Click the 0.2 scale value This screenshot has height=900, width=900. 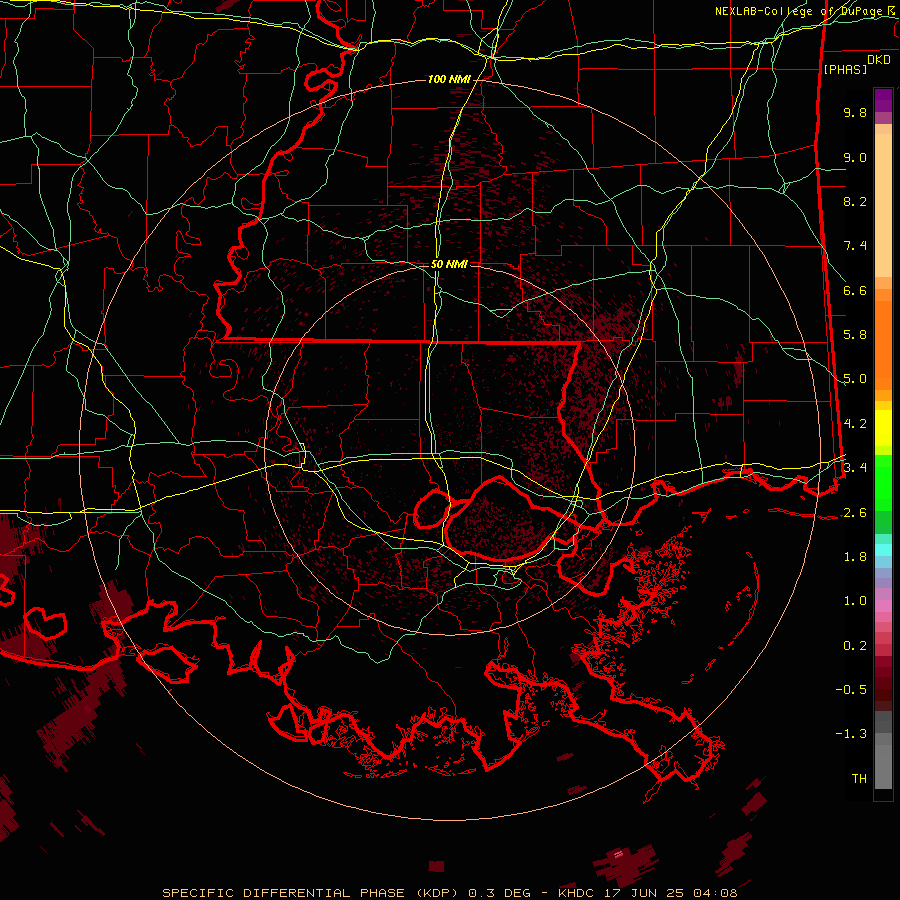pyautogui.click(x=855, y=646)
